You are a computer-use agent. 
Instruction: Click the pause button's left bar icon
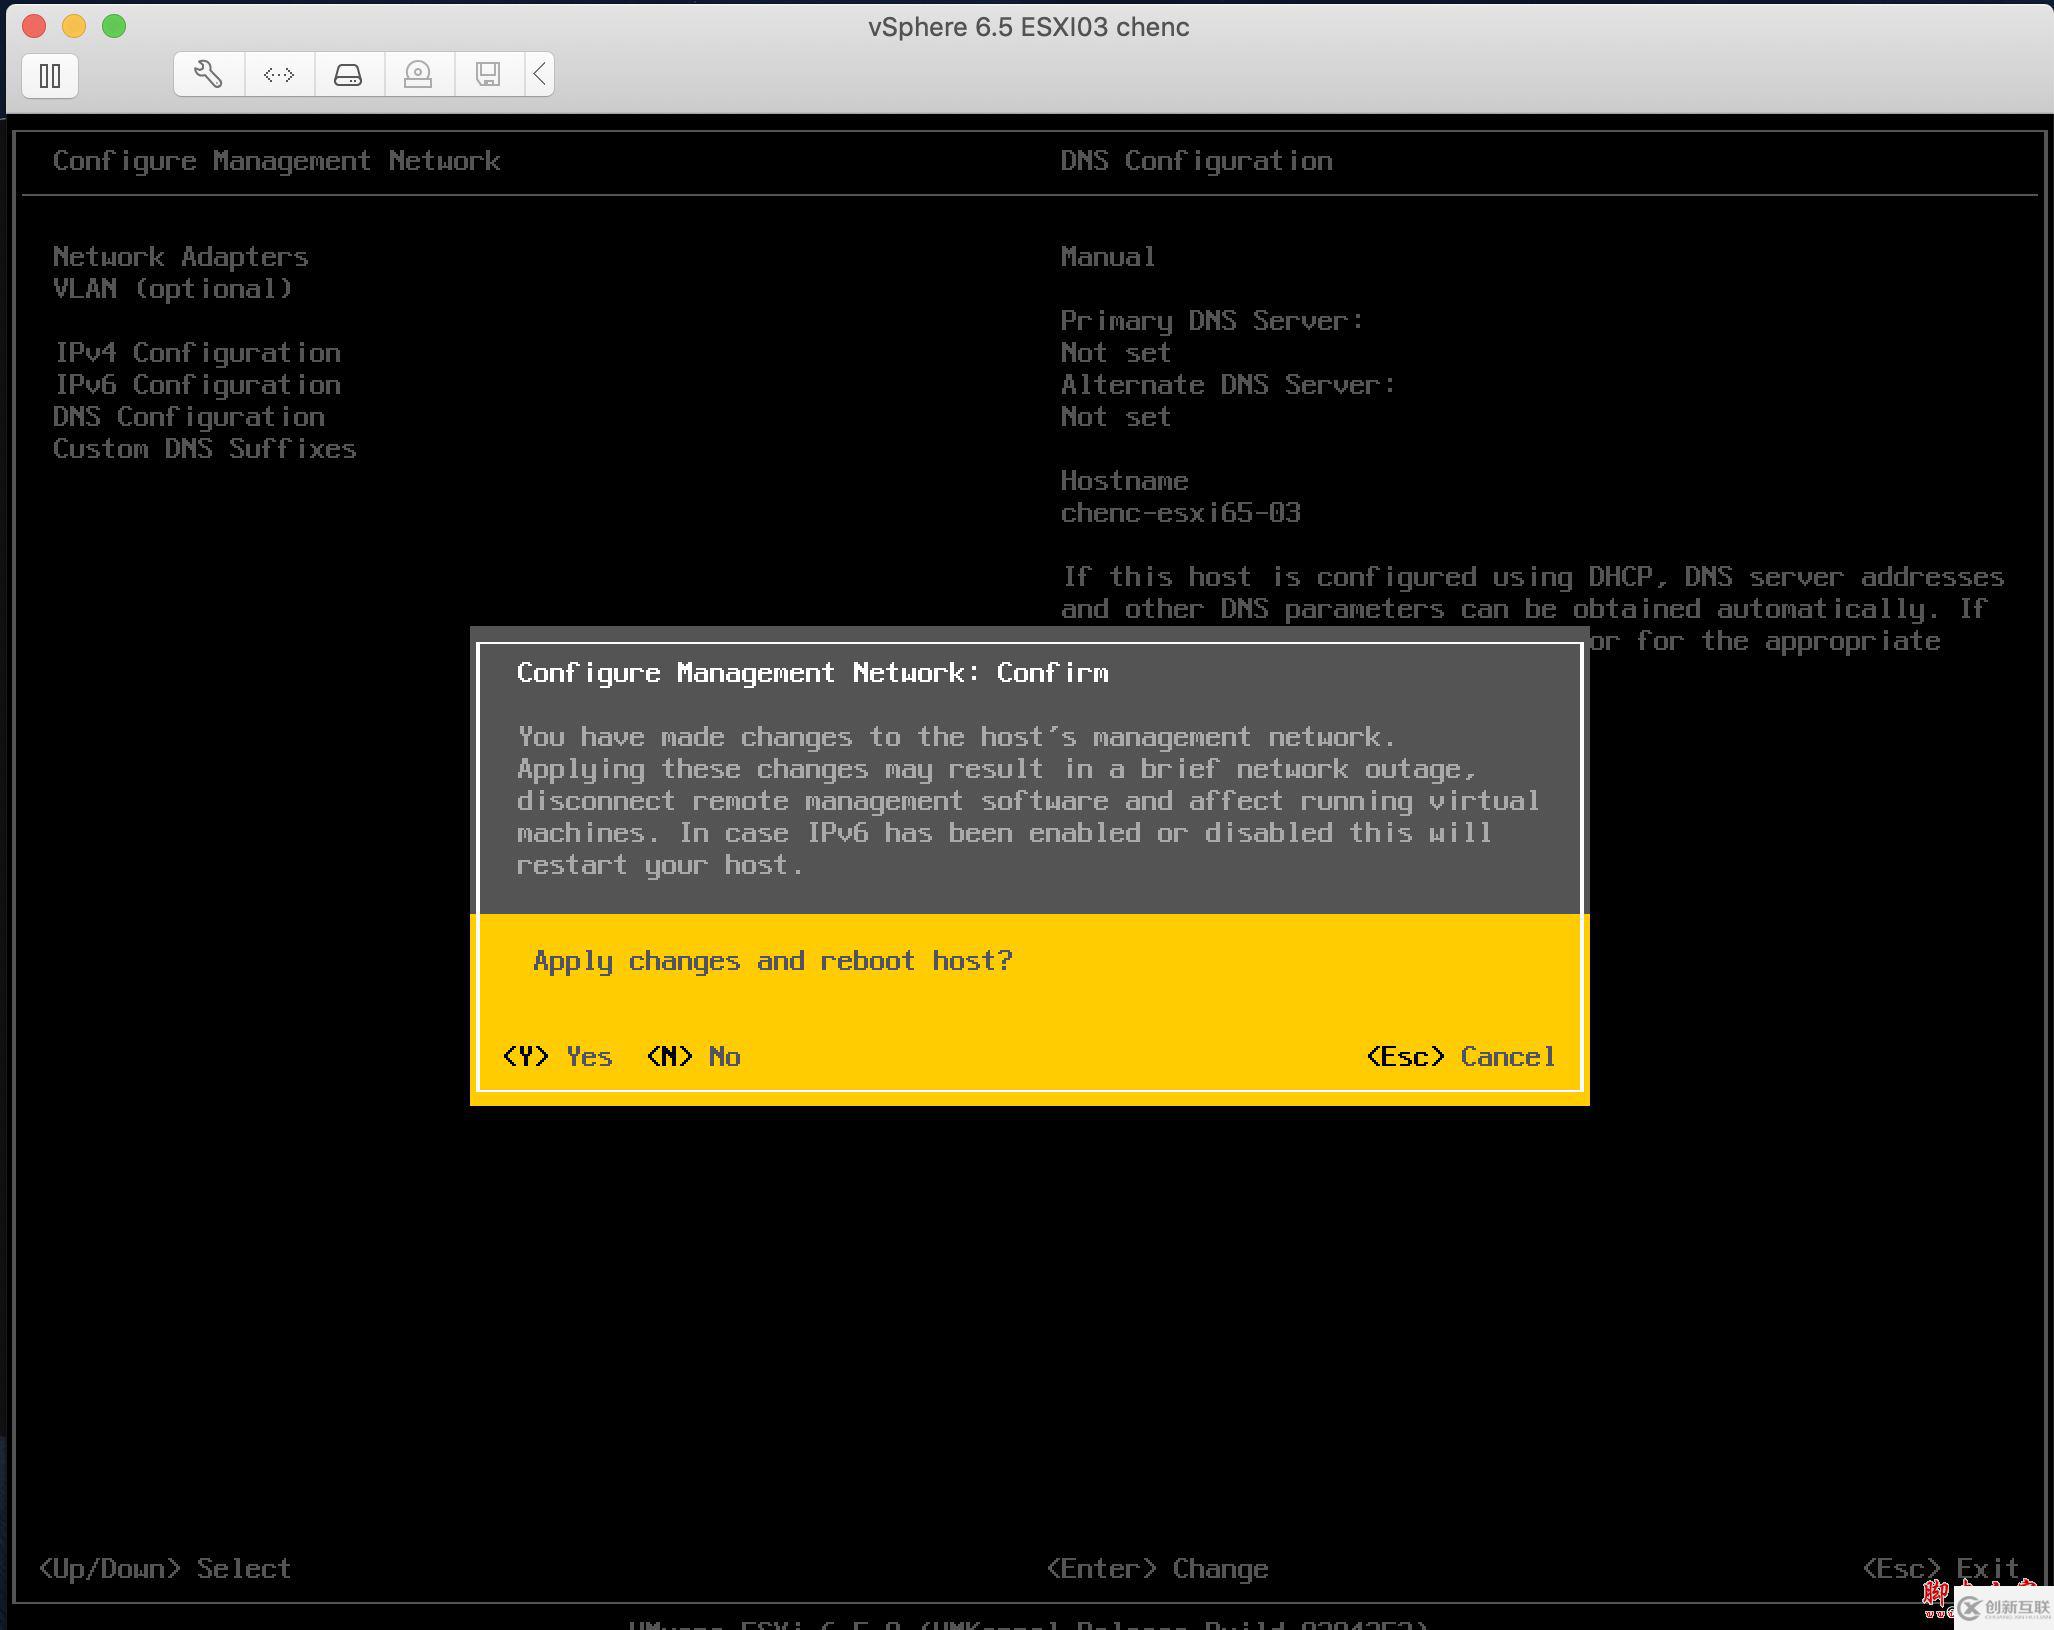coord(44,76)
